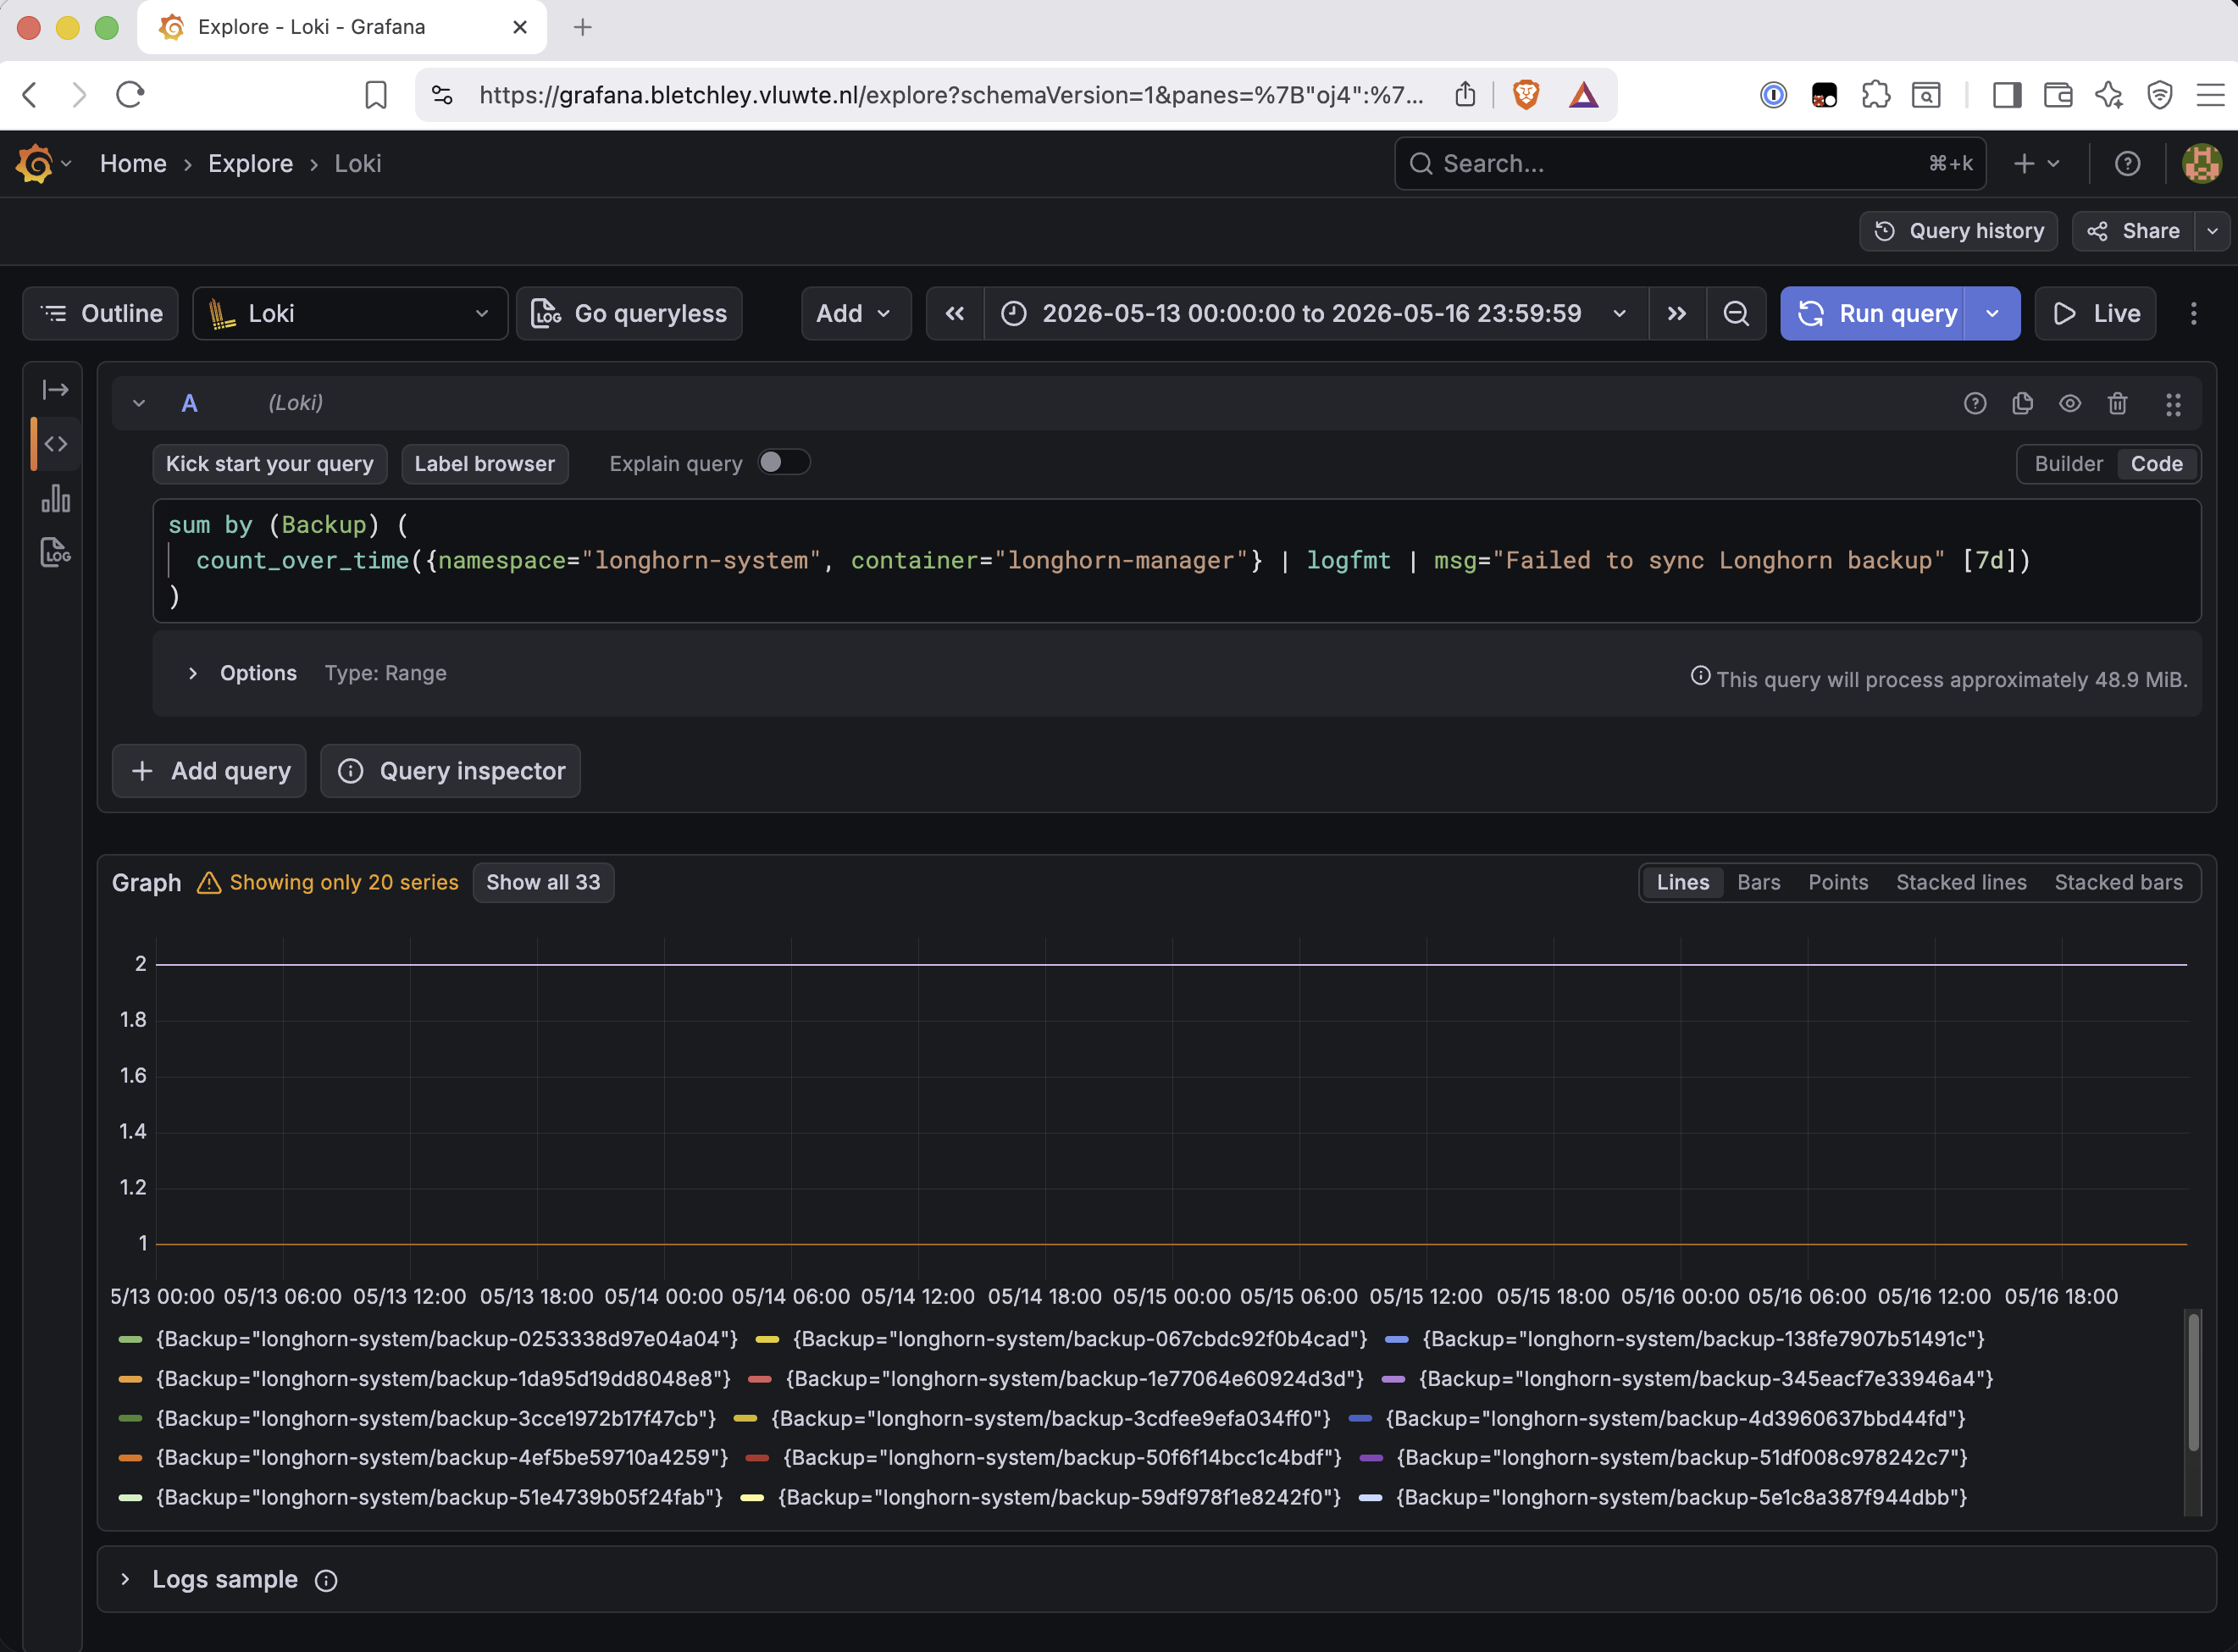Click the query name A
The height and width of the screenshot is (1652, 2238).
coord(189,403)
